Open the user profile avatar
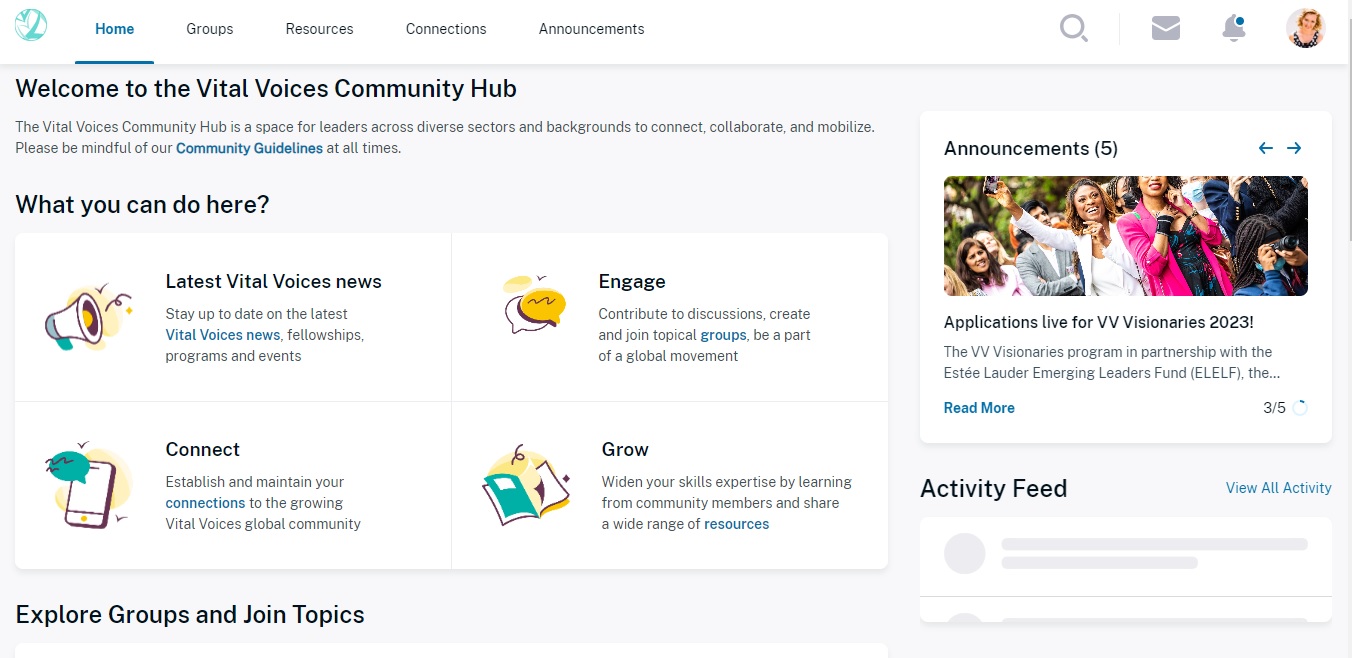Screen dimensions: 1352x658 pyautogui.click(x=1305, y=28)
